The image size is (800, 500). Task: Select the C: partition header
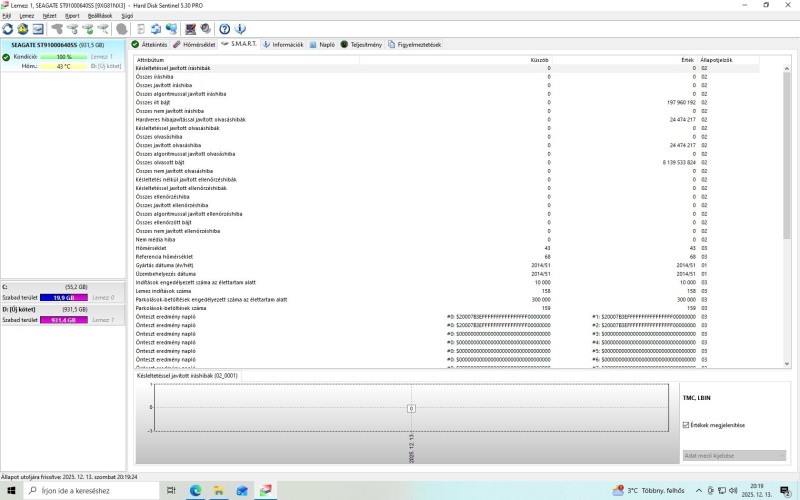(63, 287)
